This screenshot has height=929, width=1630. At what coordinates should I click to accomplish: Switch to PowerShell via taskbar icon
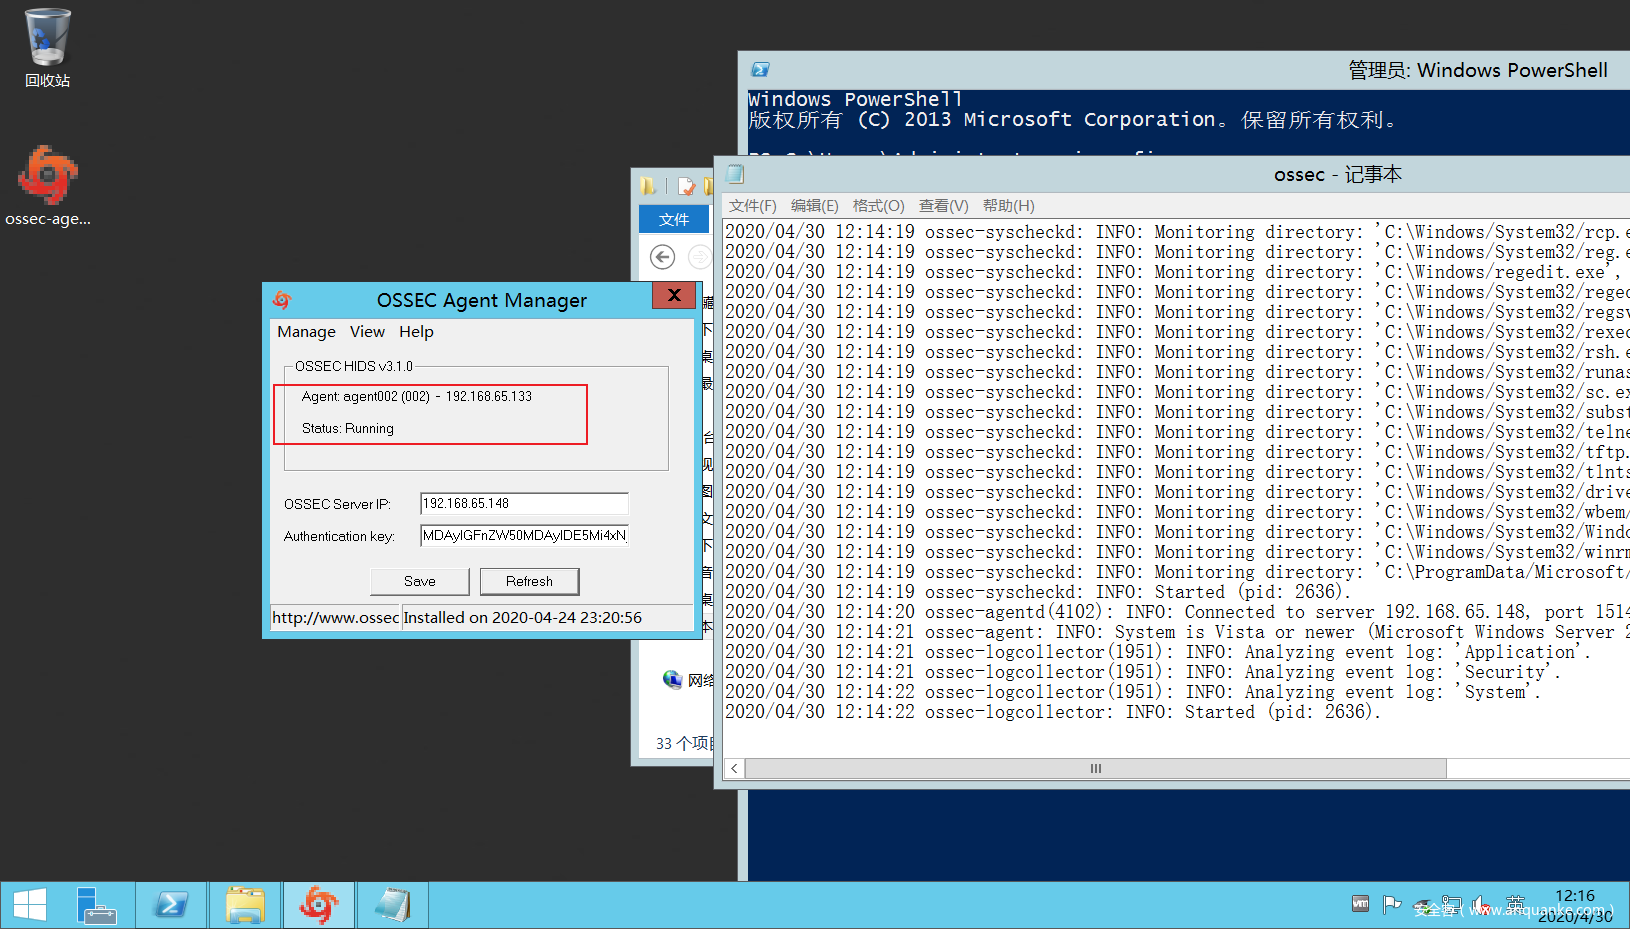click(x=171, y=905)
